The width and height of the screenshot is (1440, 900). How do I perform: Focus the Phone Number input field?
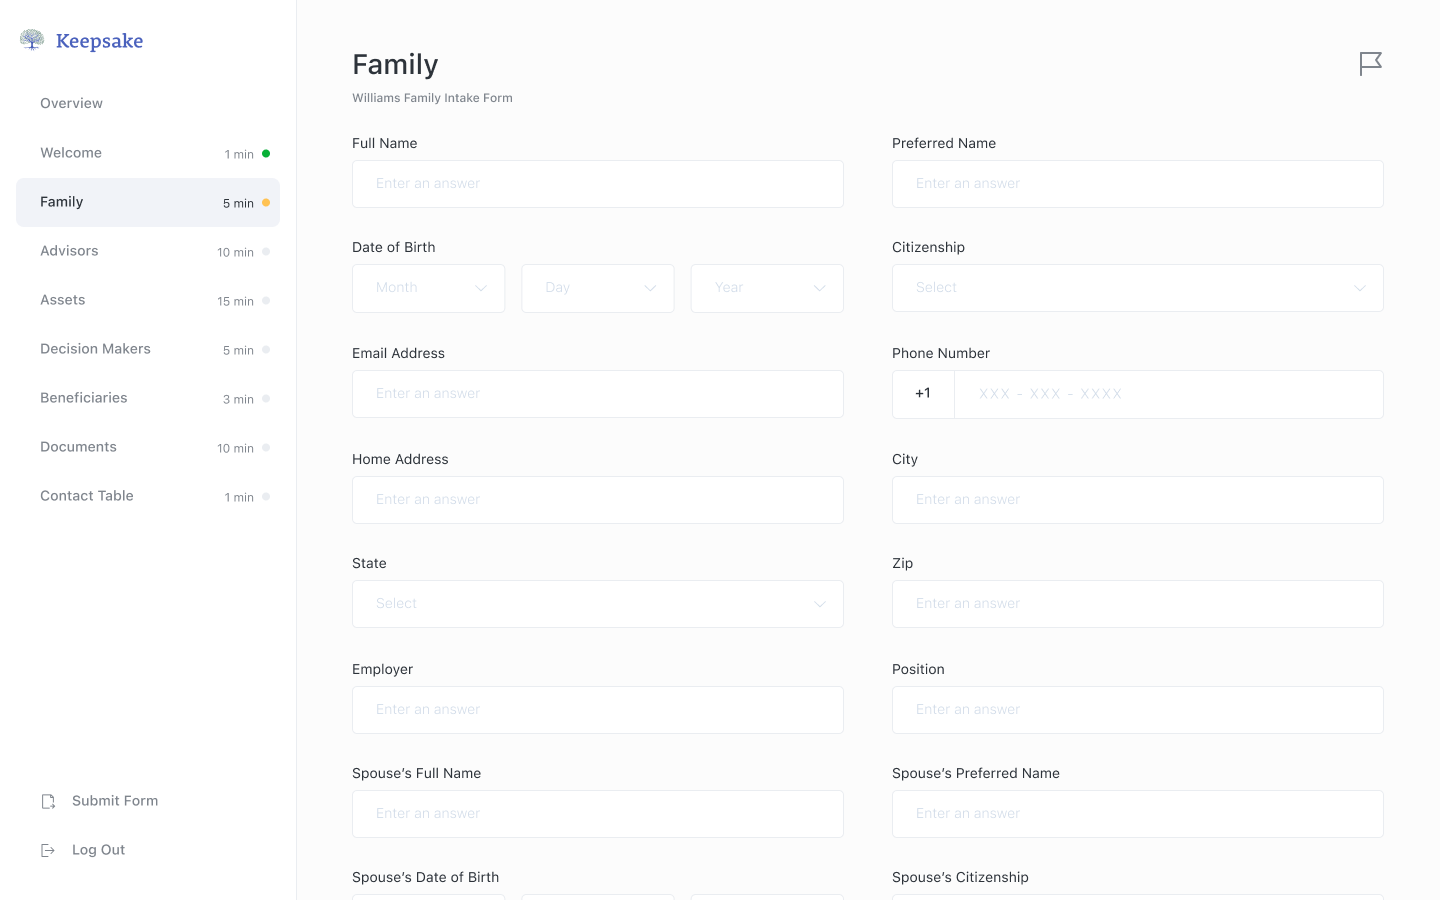[x=1168, y=394]
